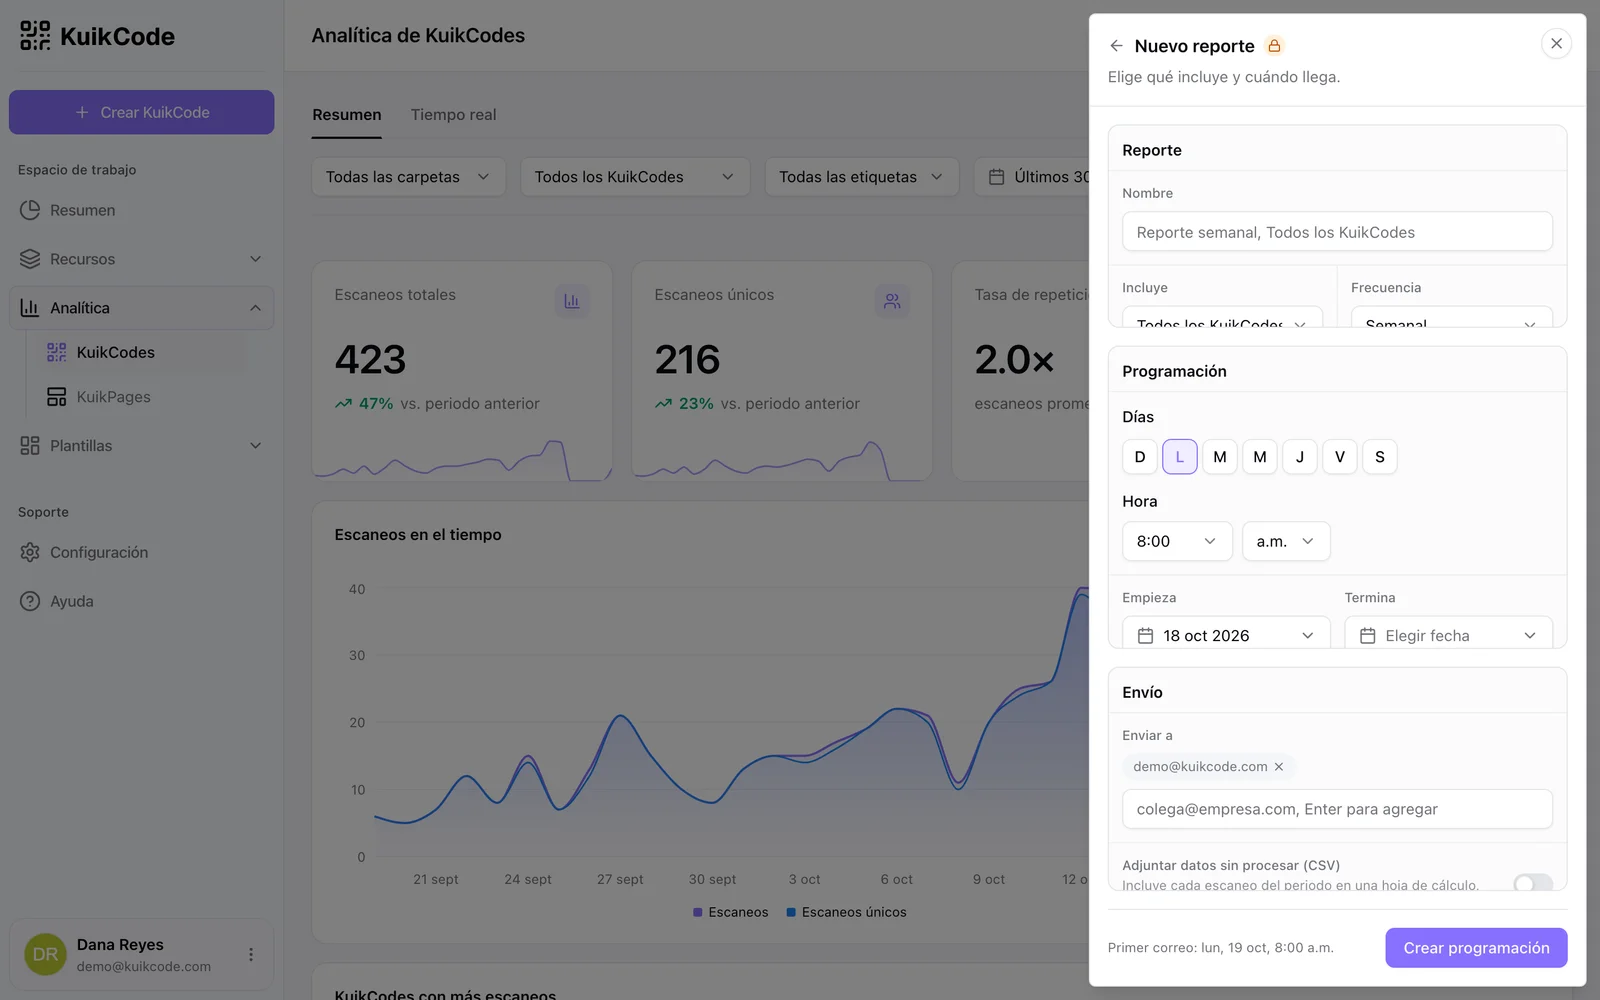Open the Termina Elegir fecha picker
The height and width of the screenshot is (1000, 1600).
tap(1448, 634)
